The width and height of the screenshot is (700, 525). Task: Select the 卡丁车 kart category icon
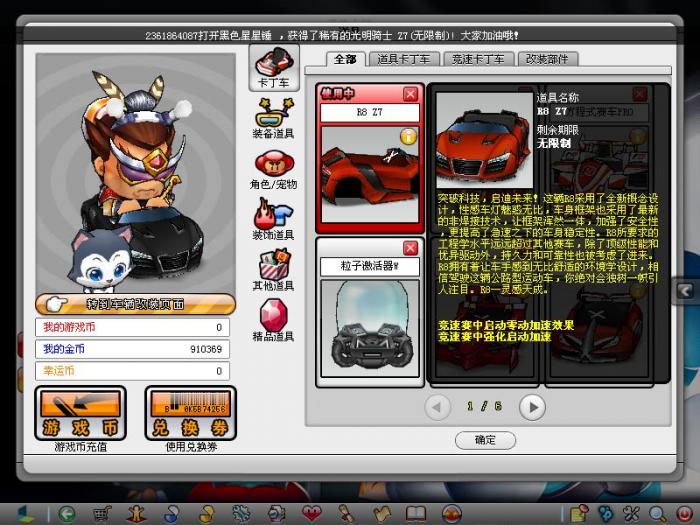click(x=274, y=68)
